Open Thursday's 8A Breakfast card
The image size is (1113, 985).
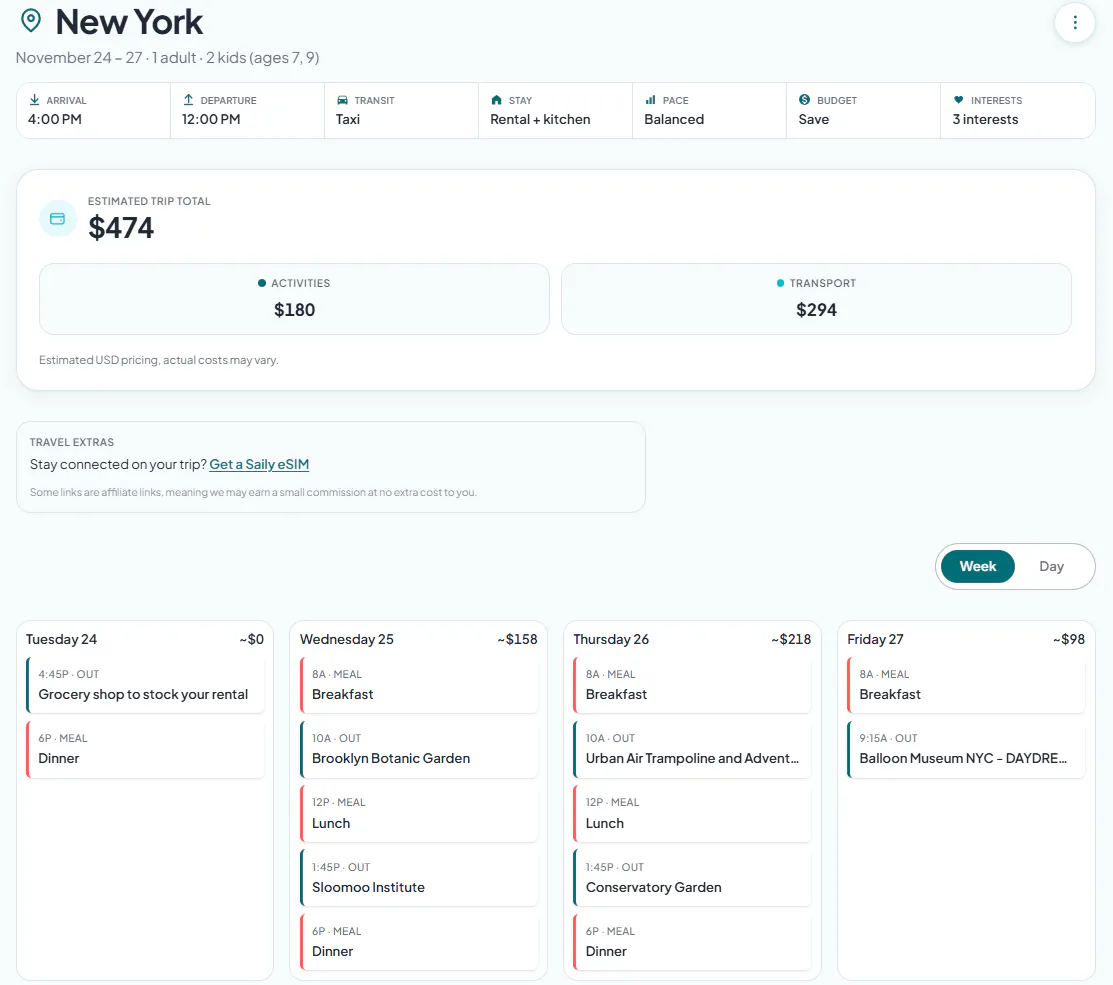pyautogui.click(x=693, y=685)
